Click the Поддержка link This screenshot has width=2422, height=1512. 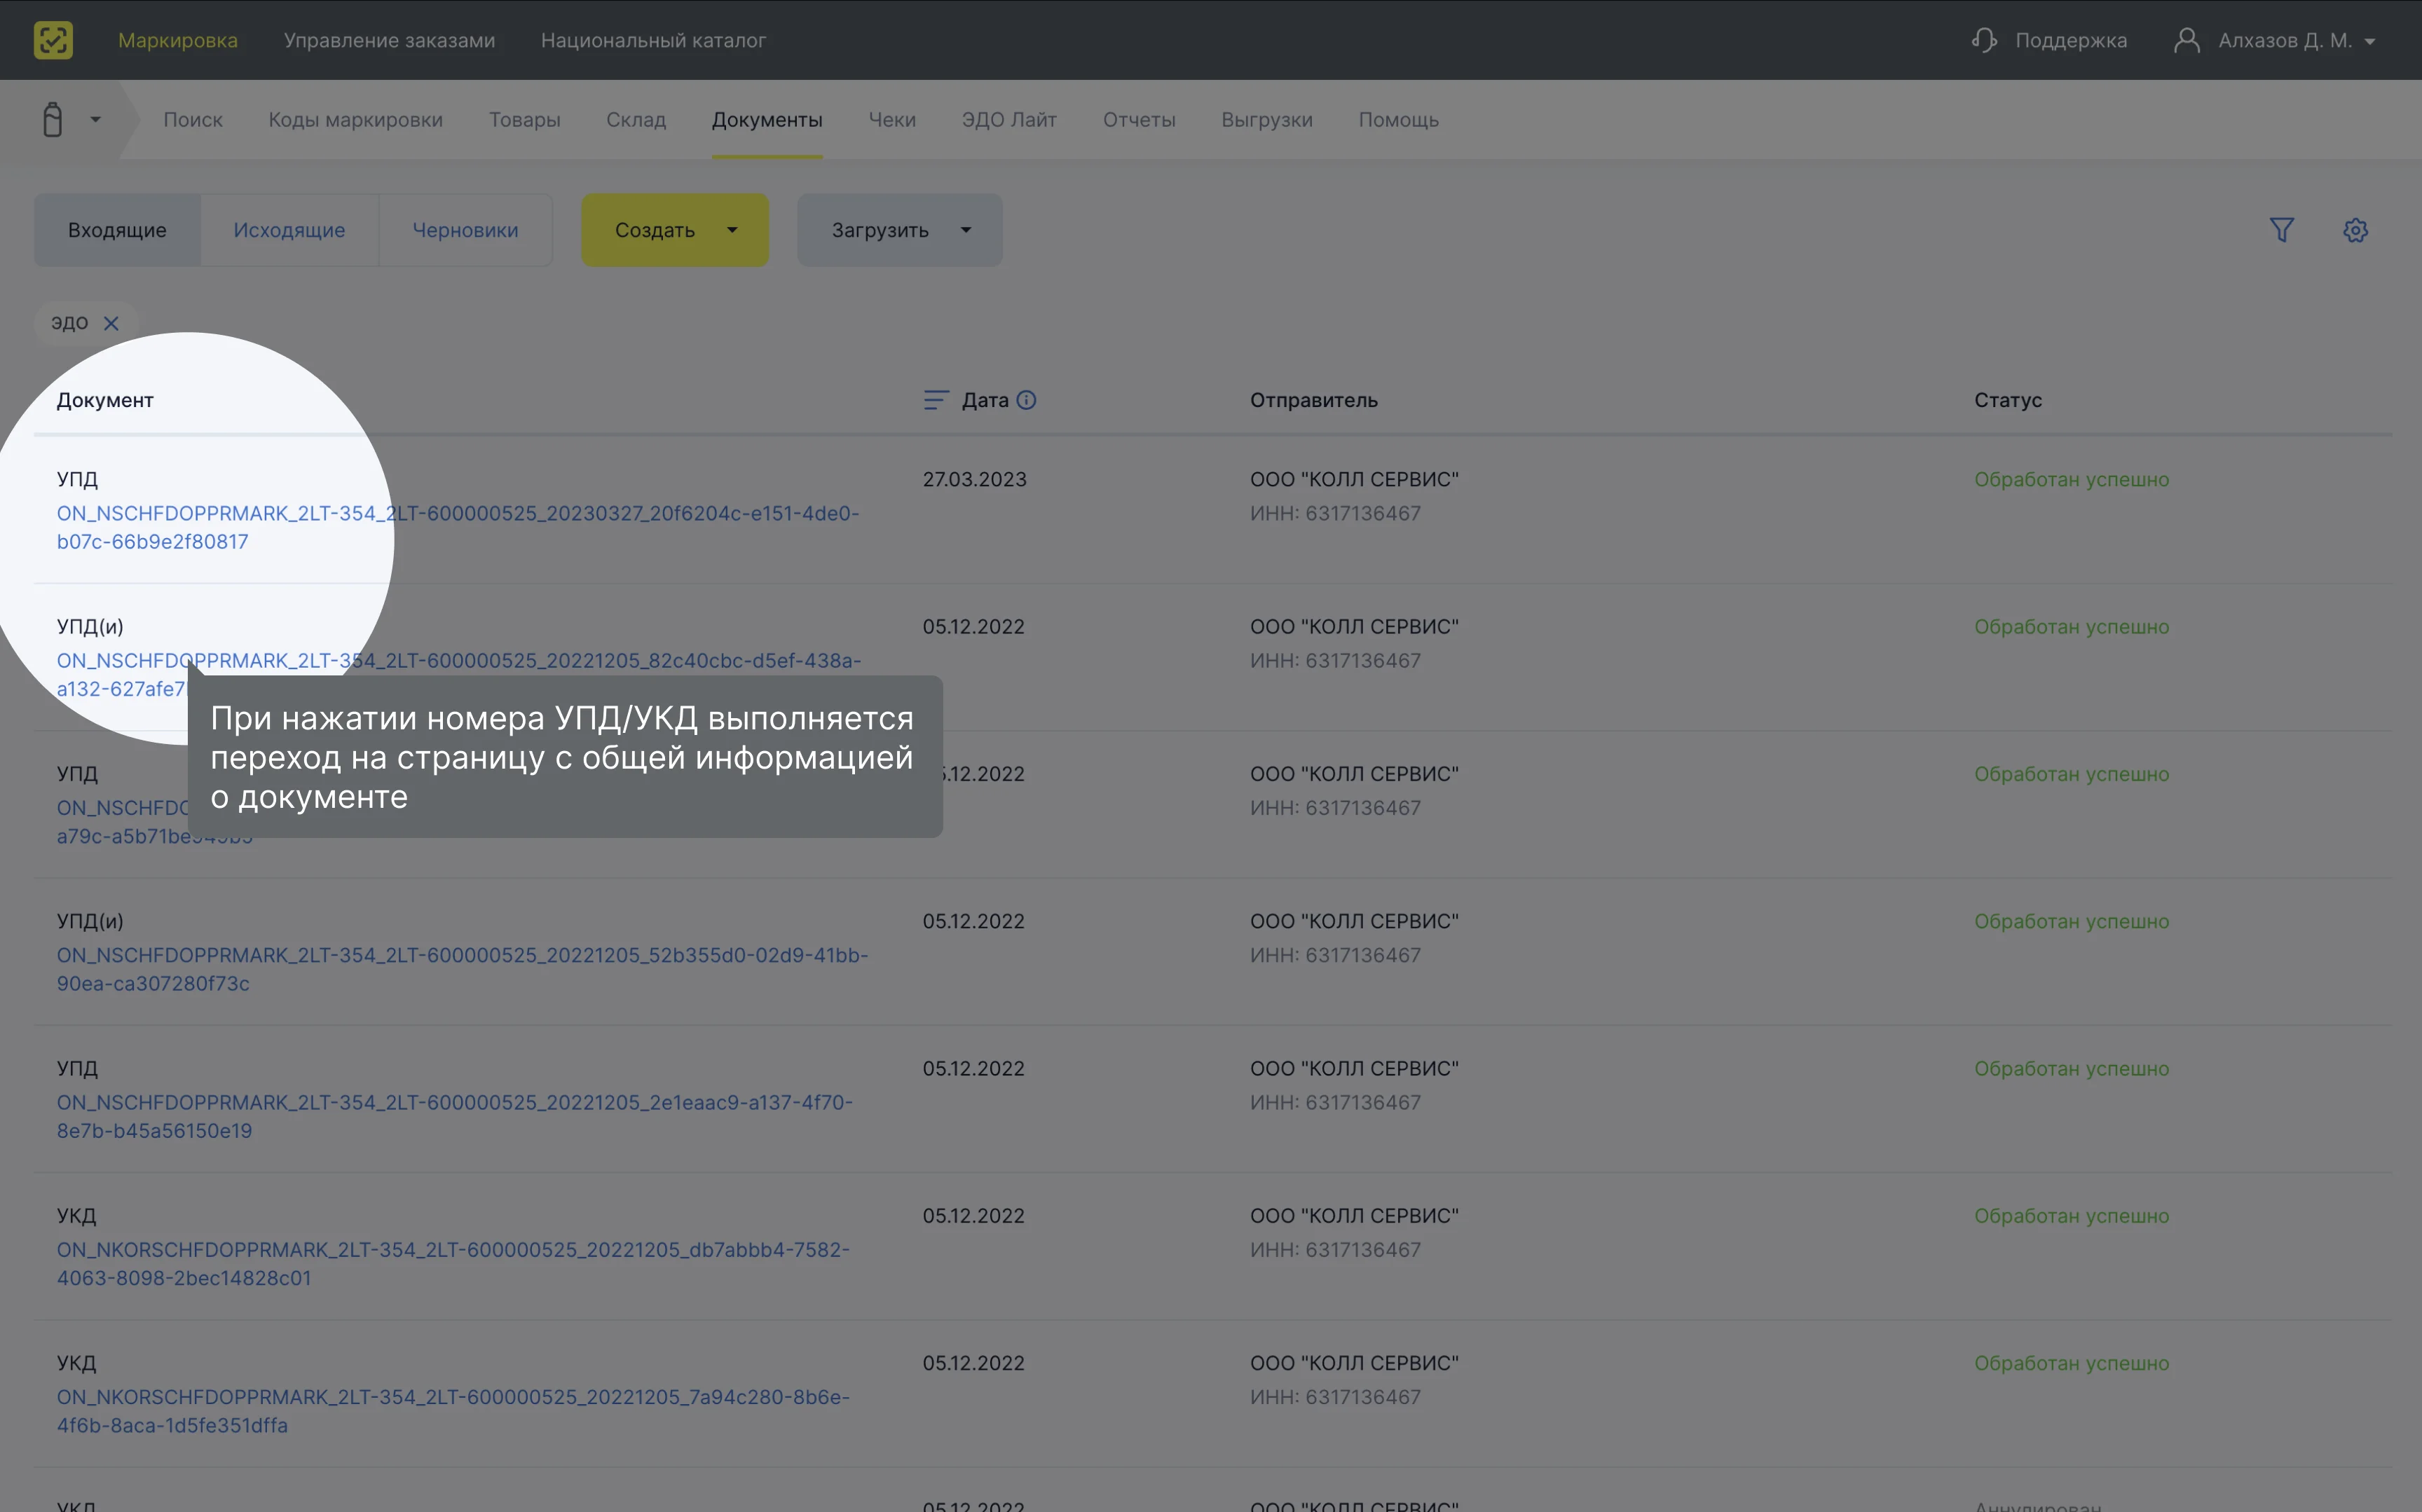(2071, 40)
